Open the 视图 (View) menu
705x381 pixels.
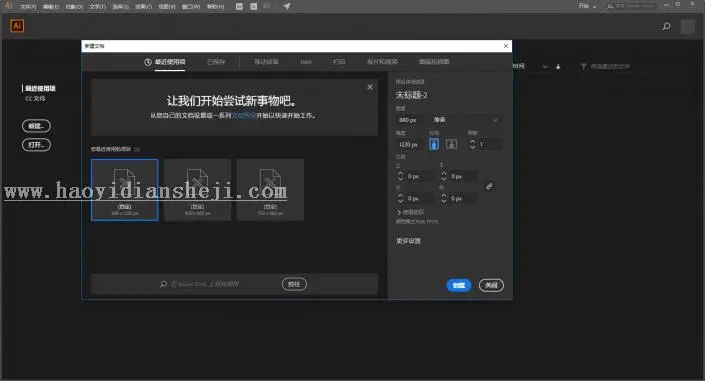[x=167, y=7]
